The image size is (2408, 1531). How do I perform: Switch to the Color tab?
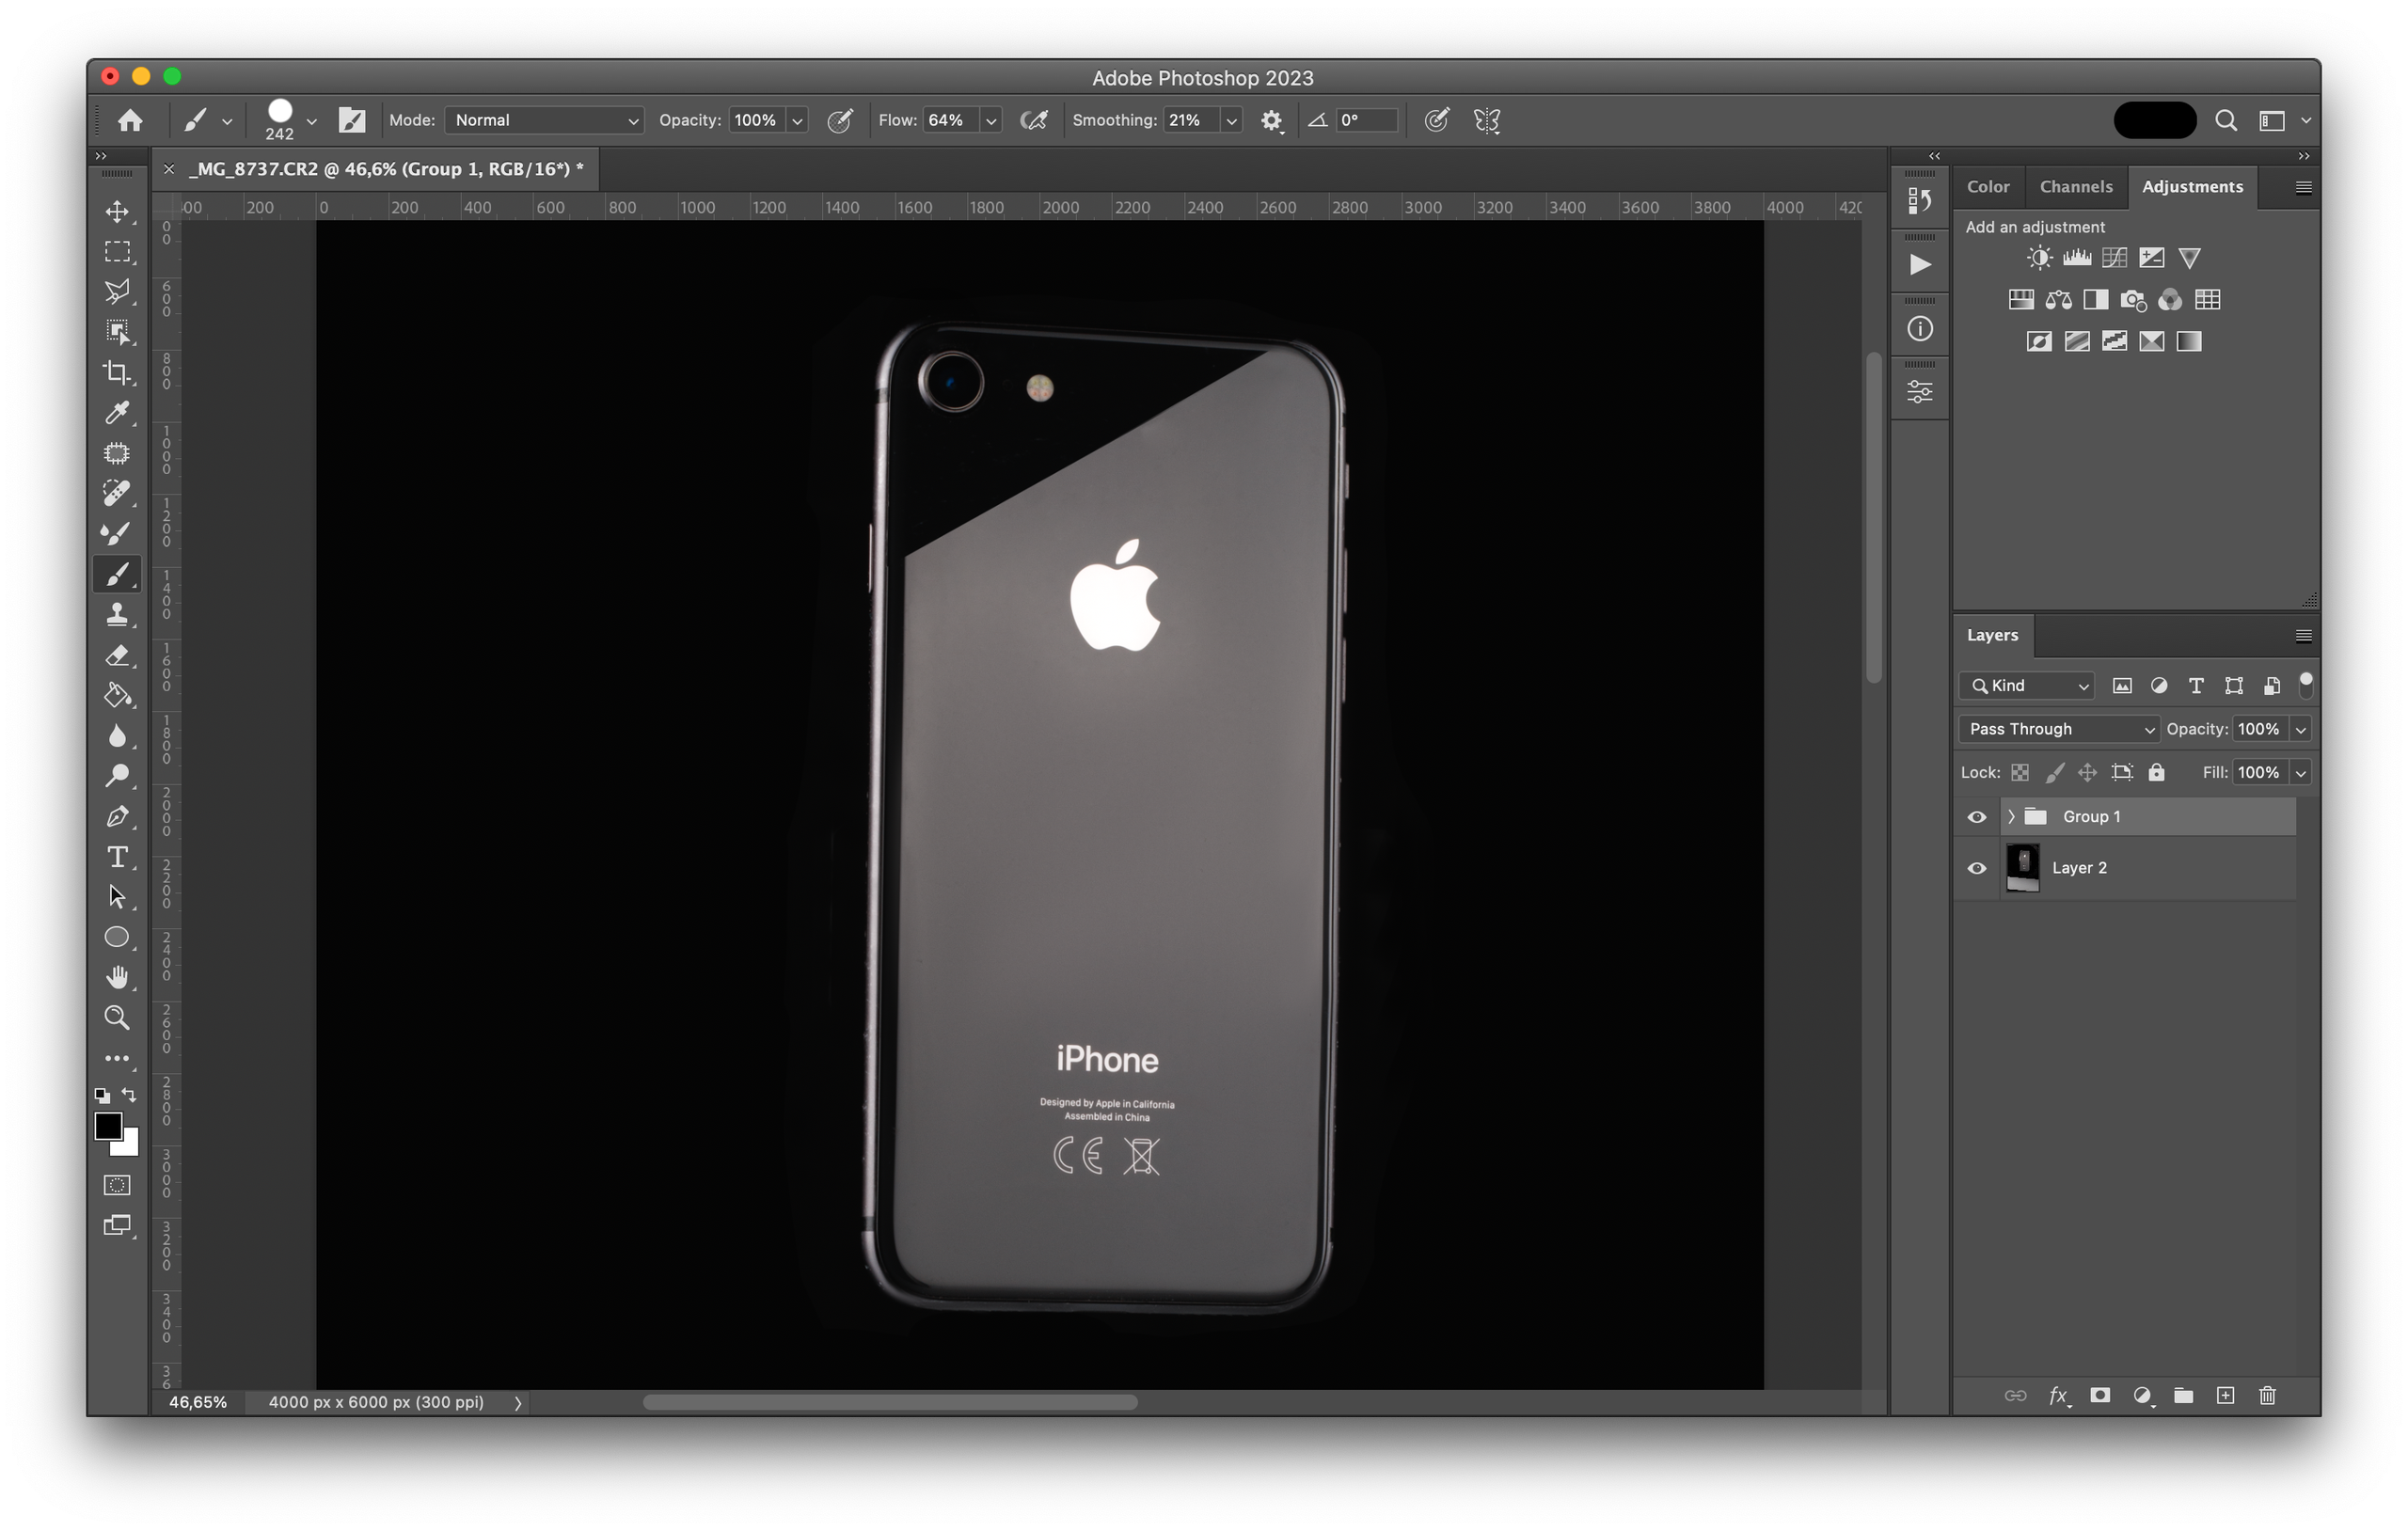(x=1987, y=187)
